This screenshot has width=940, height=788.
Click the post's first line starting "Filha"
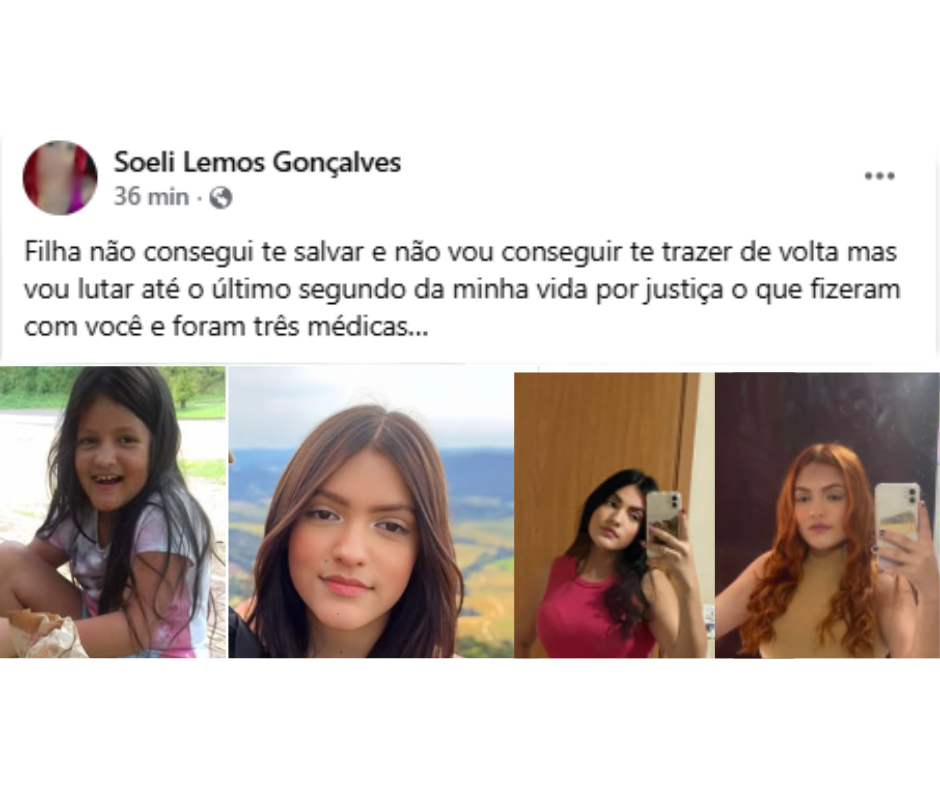pos(460,252)
